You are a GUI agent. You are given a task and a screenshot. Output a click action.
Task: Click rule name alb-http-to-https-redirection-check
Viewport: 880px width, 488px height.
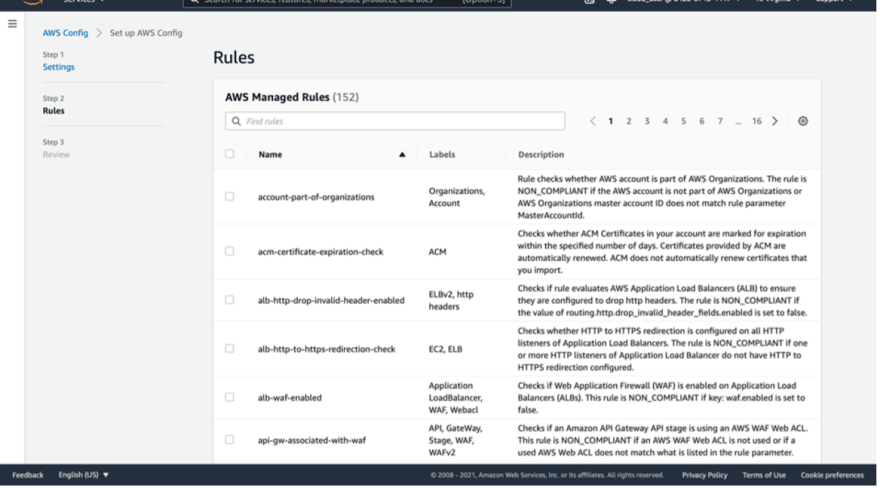[327, 349]
